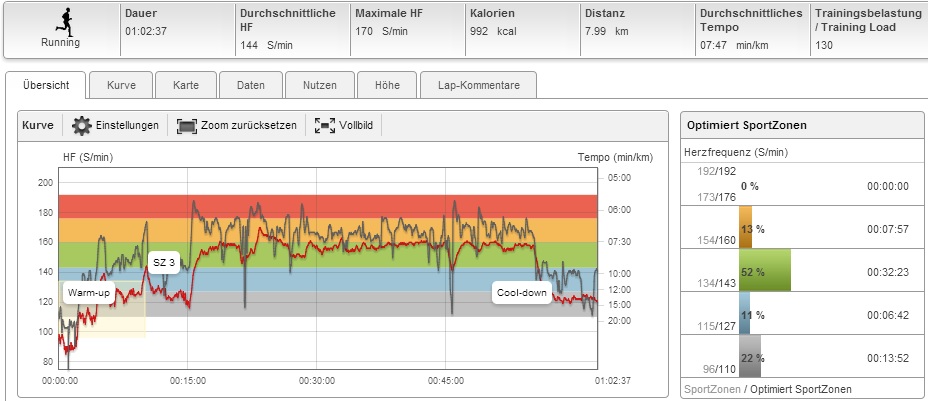Open the Höhe tab

(387, 86)
